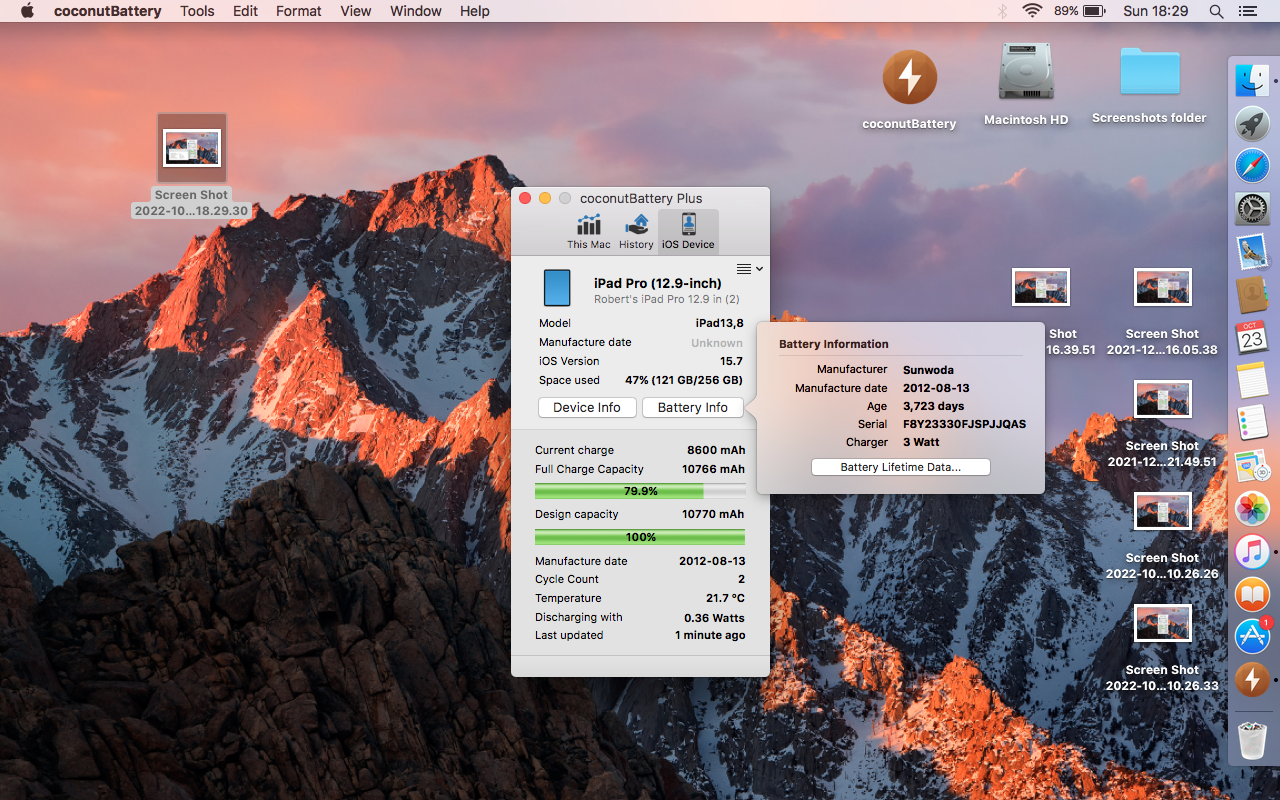Click the serial number F8Y23330FJSPJJQAS

click(964, 424)
